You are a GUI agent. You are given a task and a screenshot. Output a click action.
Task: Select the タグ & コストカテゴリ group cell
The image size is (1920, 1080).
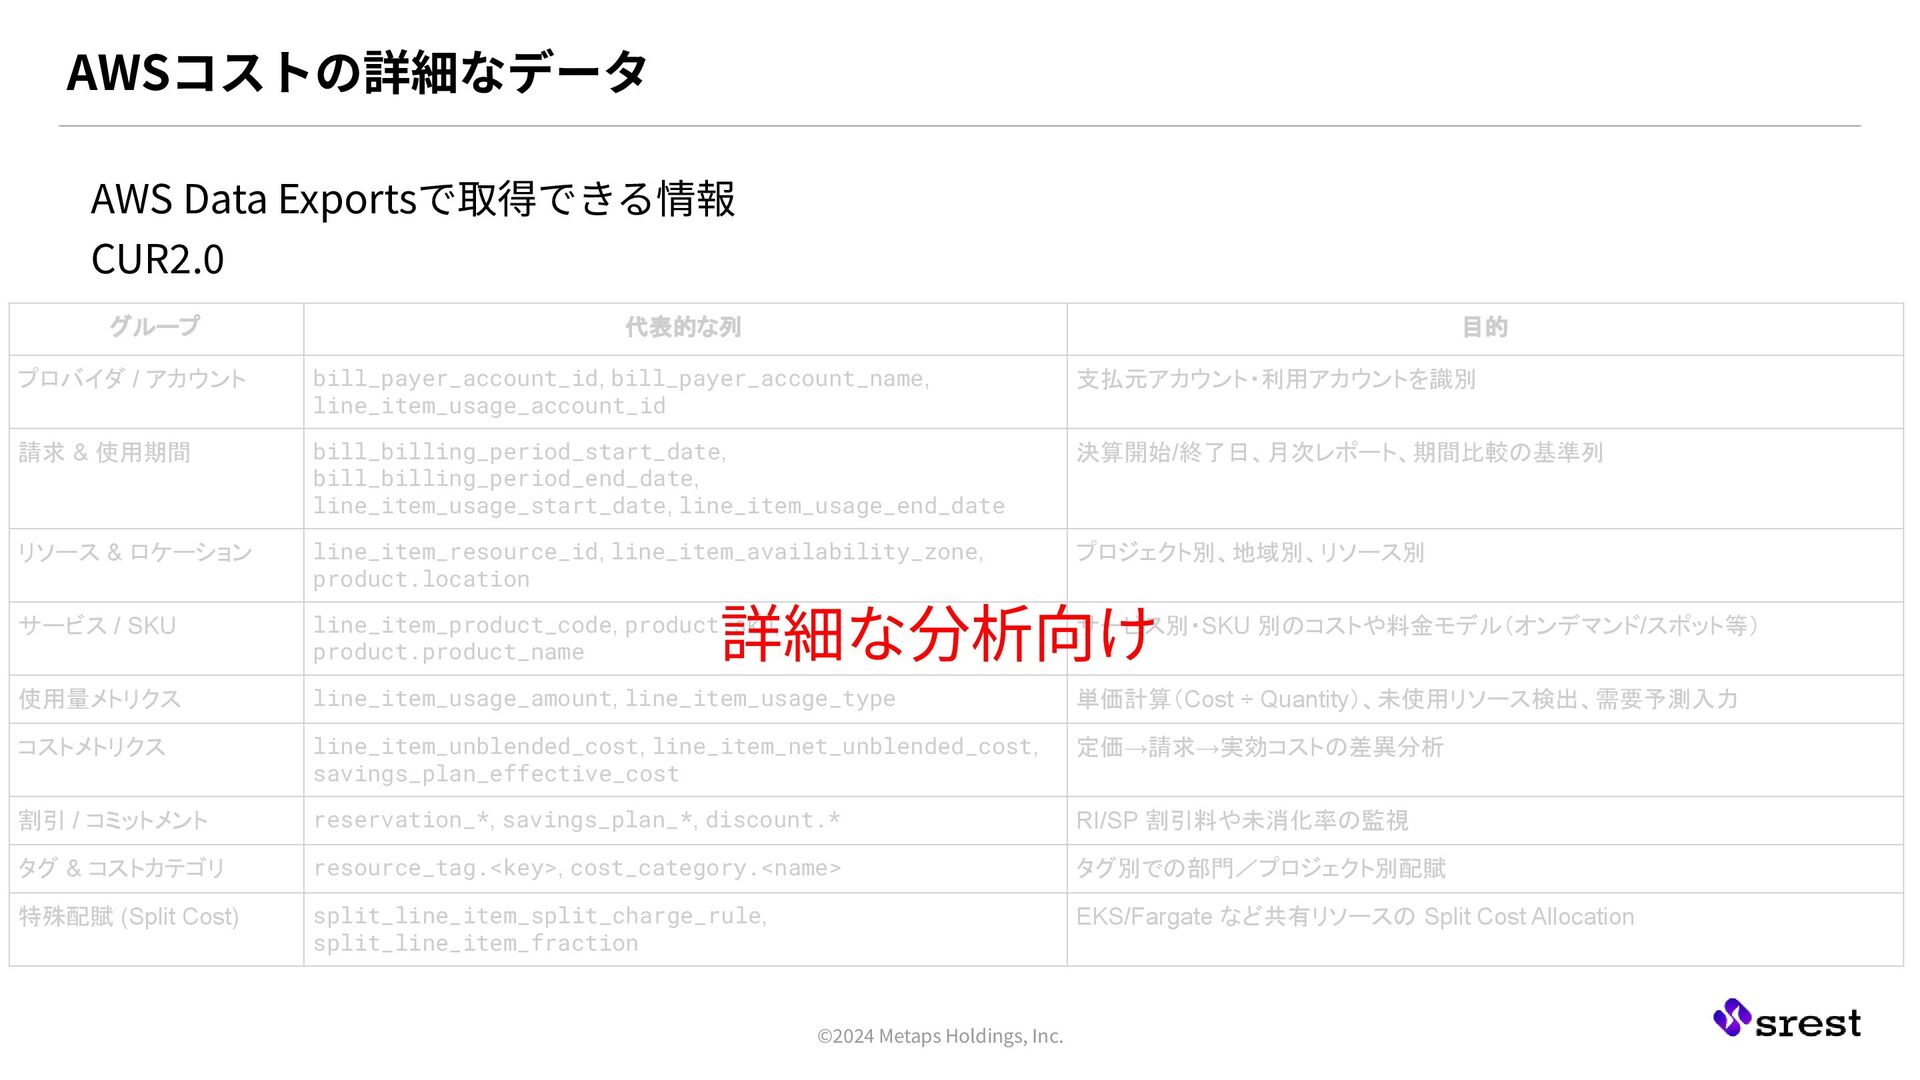click(x=121, y=869)
